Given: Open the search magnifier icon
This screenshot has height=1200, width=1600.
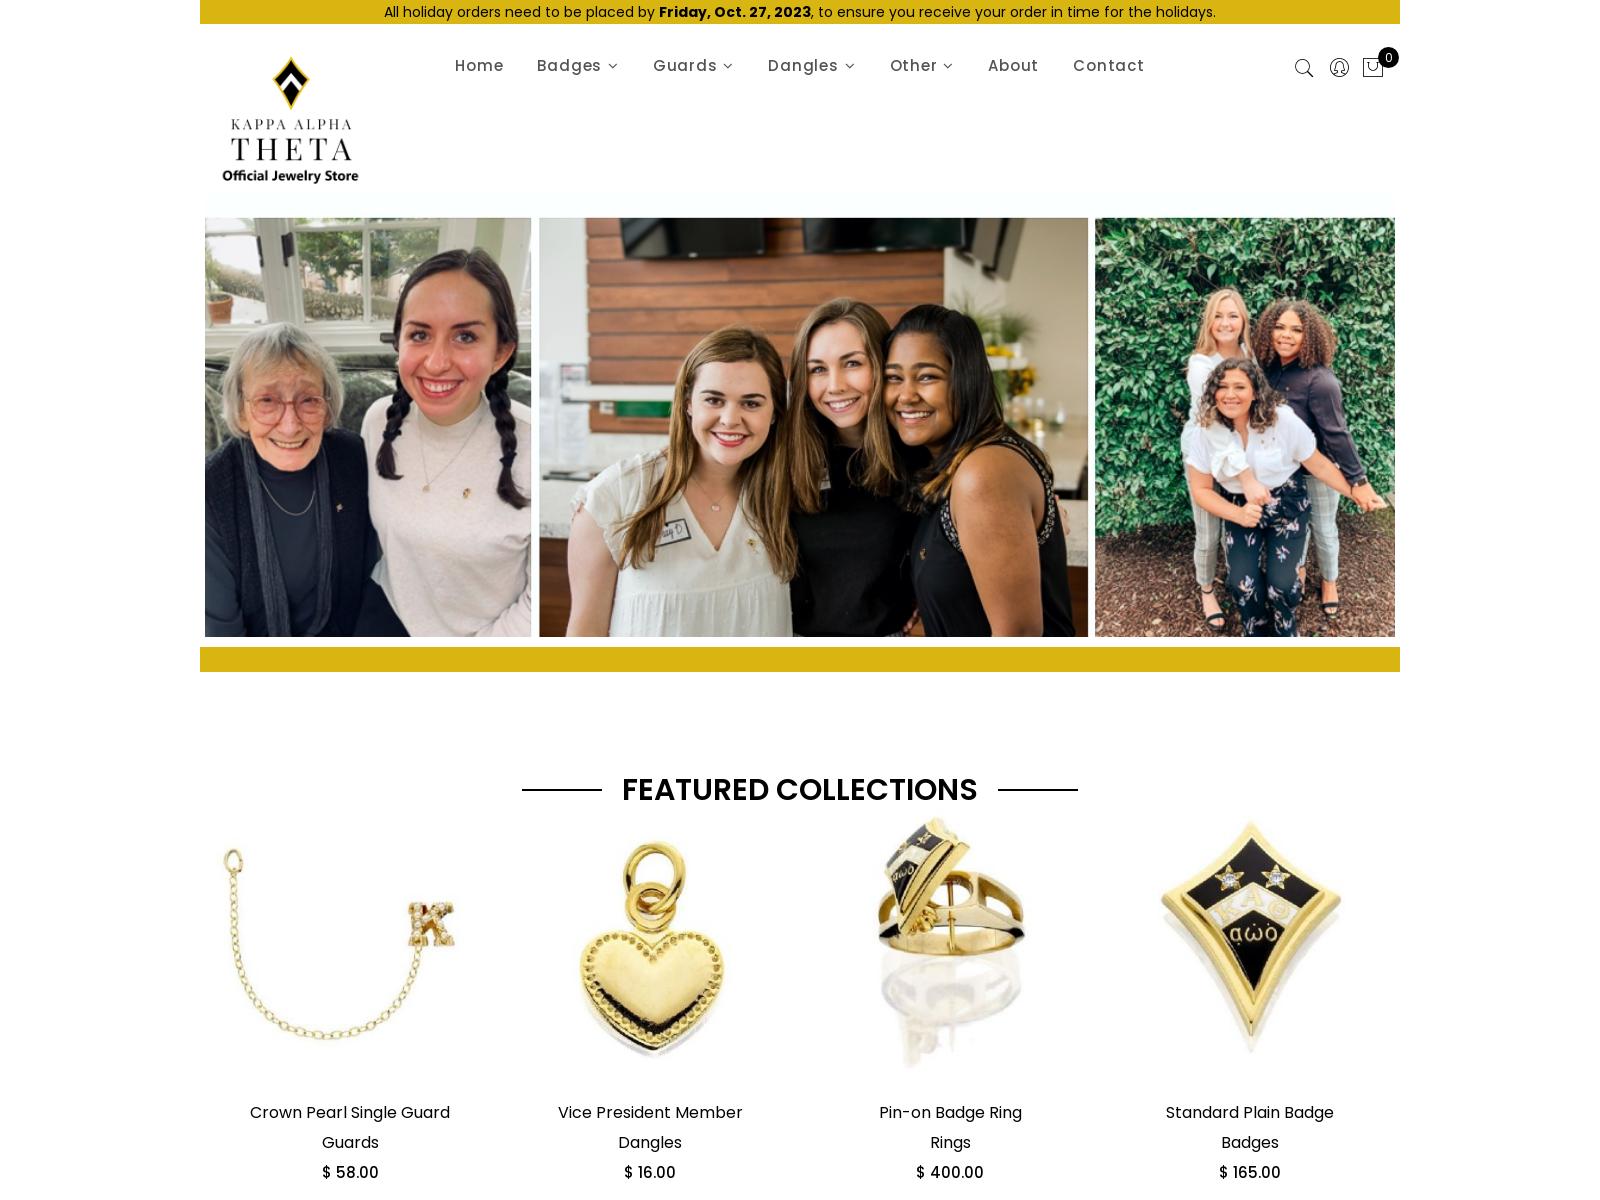Looking at the screenshot, I should click(x=1303, y=68).
